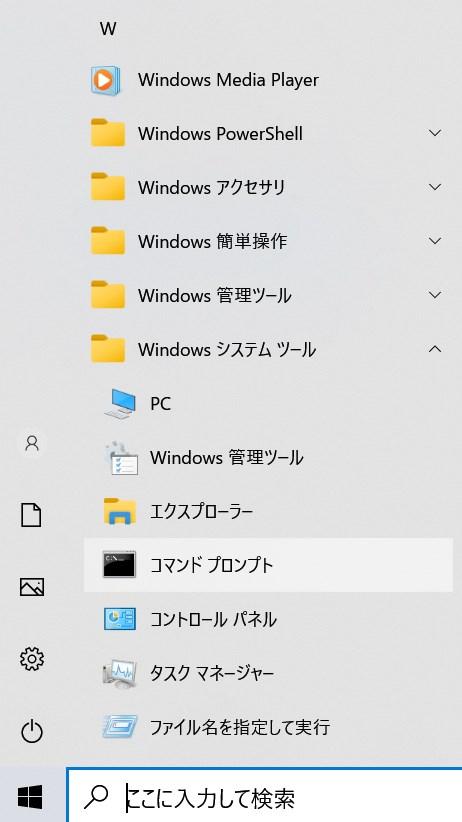This screenshot has width=462, height=822.
Task: Open the Documents icon in sidebar
Action: point(31,515)
